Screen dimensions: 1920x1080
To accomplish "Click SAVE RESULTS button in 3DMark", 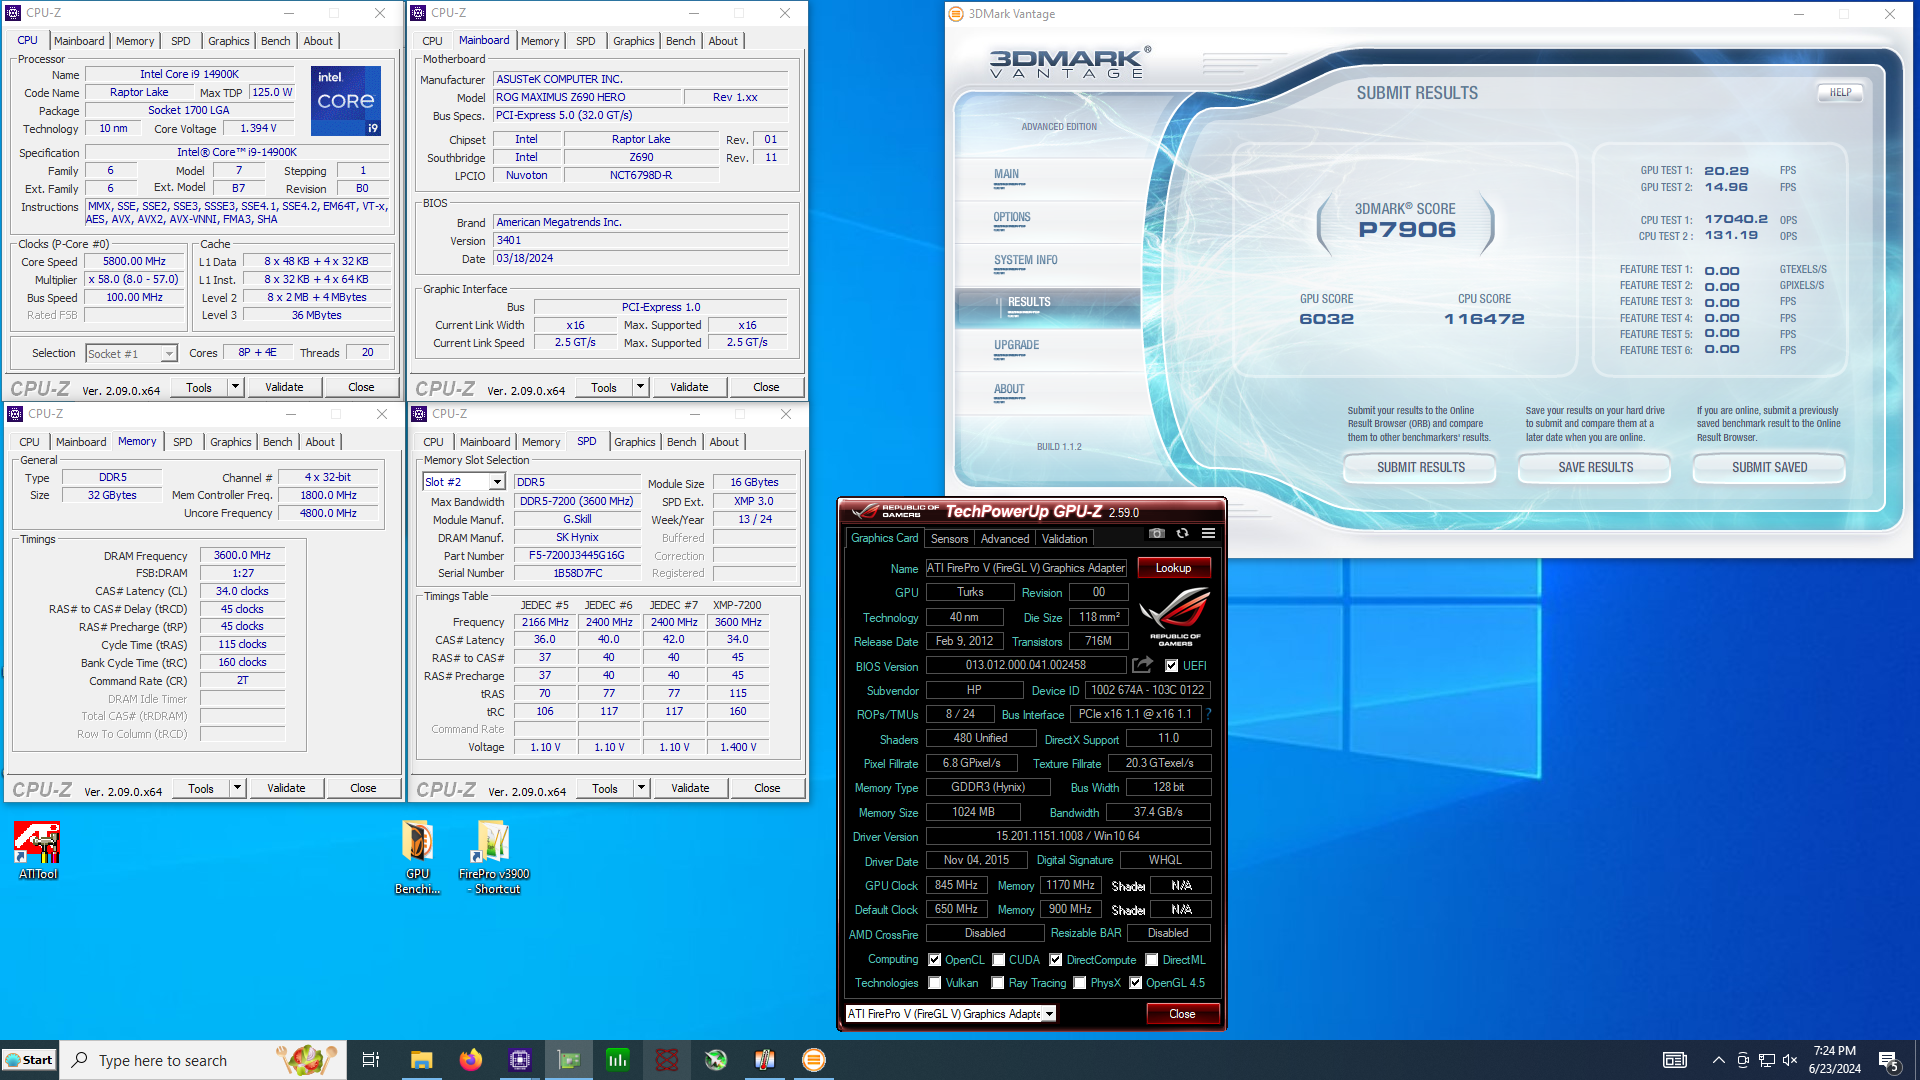I will coord(1595,467).
